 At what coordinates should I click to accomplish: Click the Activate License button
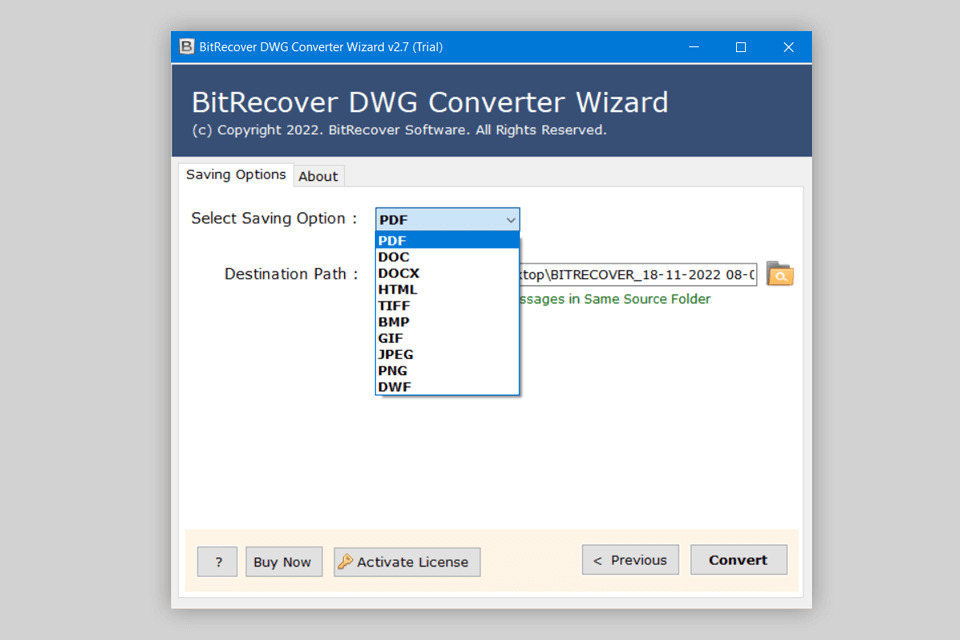tap(407, 562)
